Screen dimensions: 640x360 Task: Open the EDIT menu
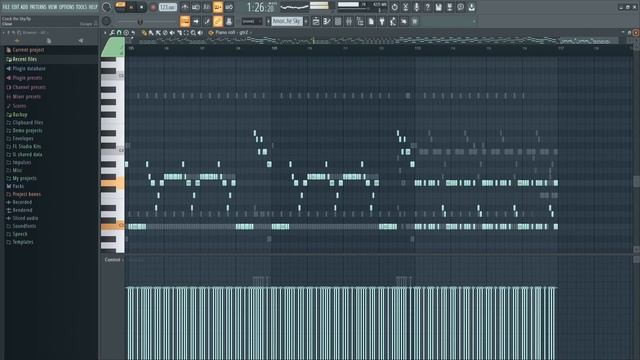point(15,7)
